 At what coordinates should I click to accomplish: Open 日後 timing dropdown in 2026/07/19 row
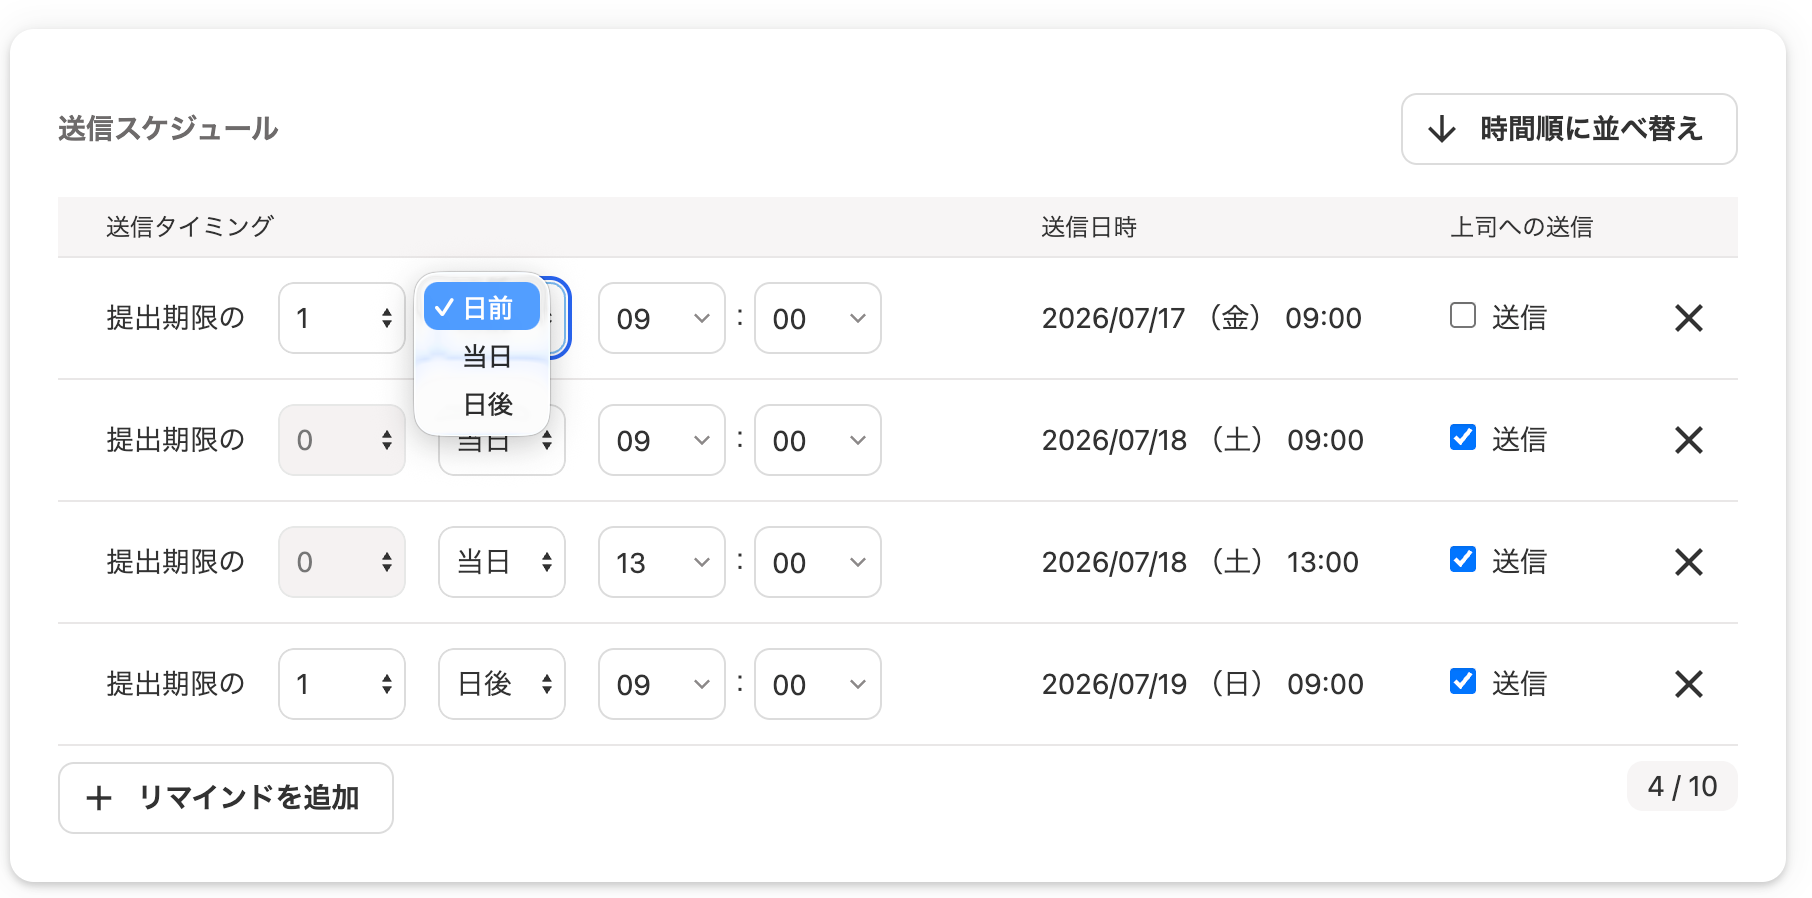[x=502, y=684]
